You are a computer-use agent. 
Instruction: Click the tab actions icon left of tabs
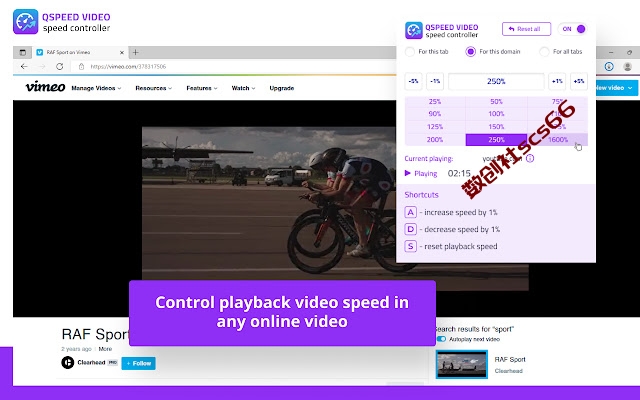pyautogui.click(x=23, y=52)
